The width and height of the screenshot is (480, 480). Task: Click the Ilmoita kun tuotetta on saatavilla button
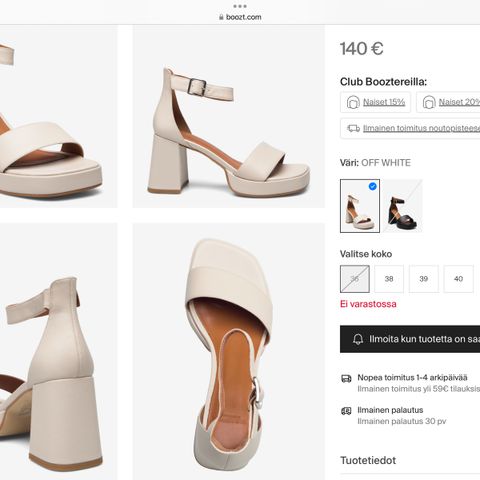[x=410, y=339]
